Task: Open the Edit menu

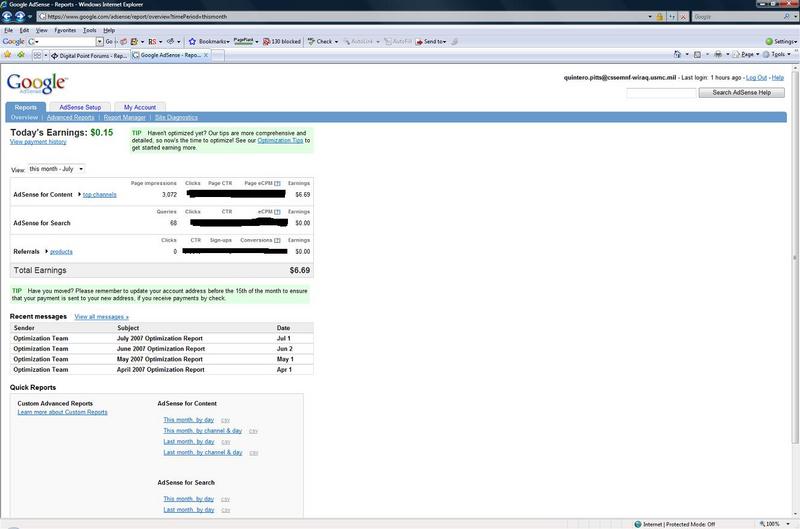Action: tap(24, 30)
